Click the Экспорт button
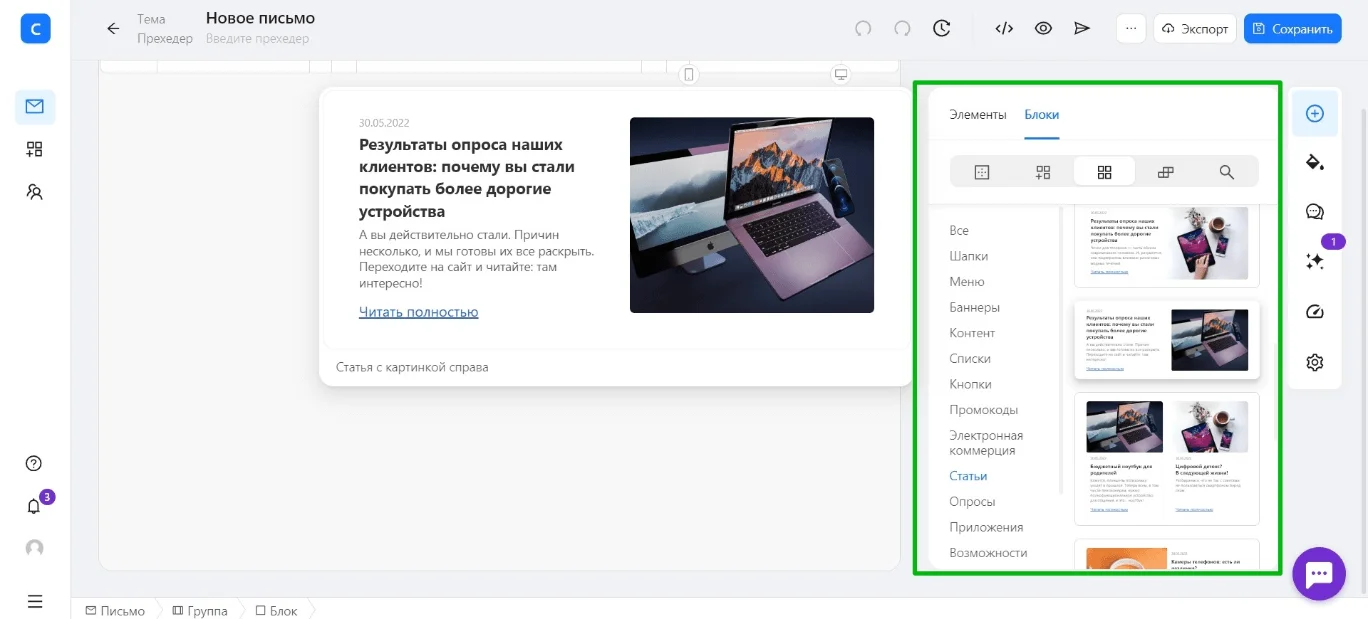This screenshot has height=619, width=1368. tap(1195, 28)
